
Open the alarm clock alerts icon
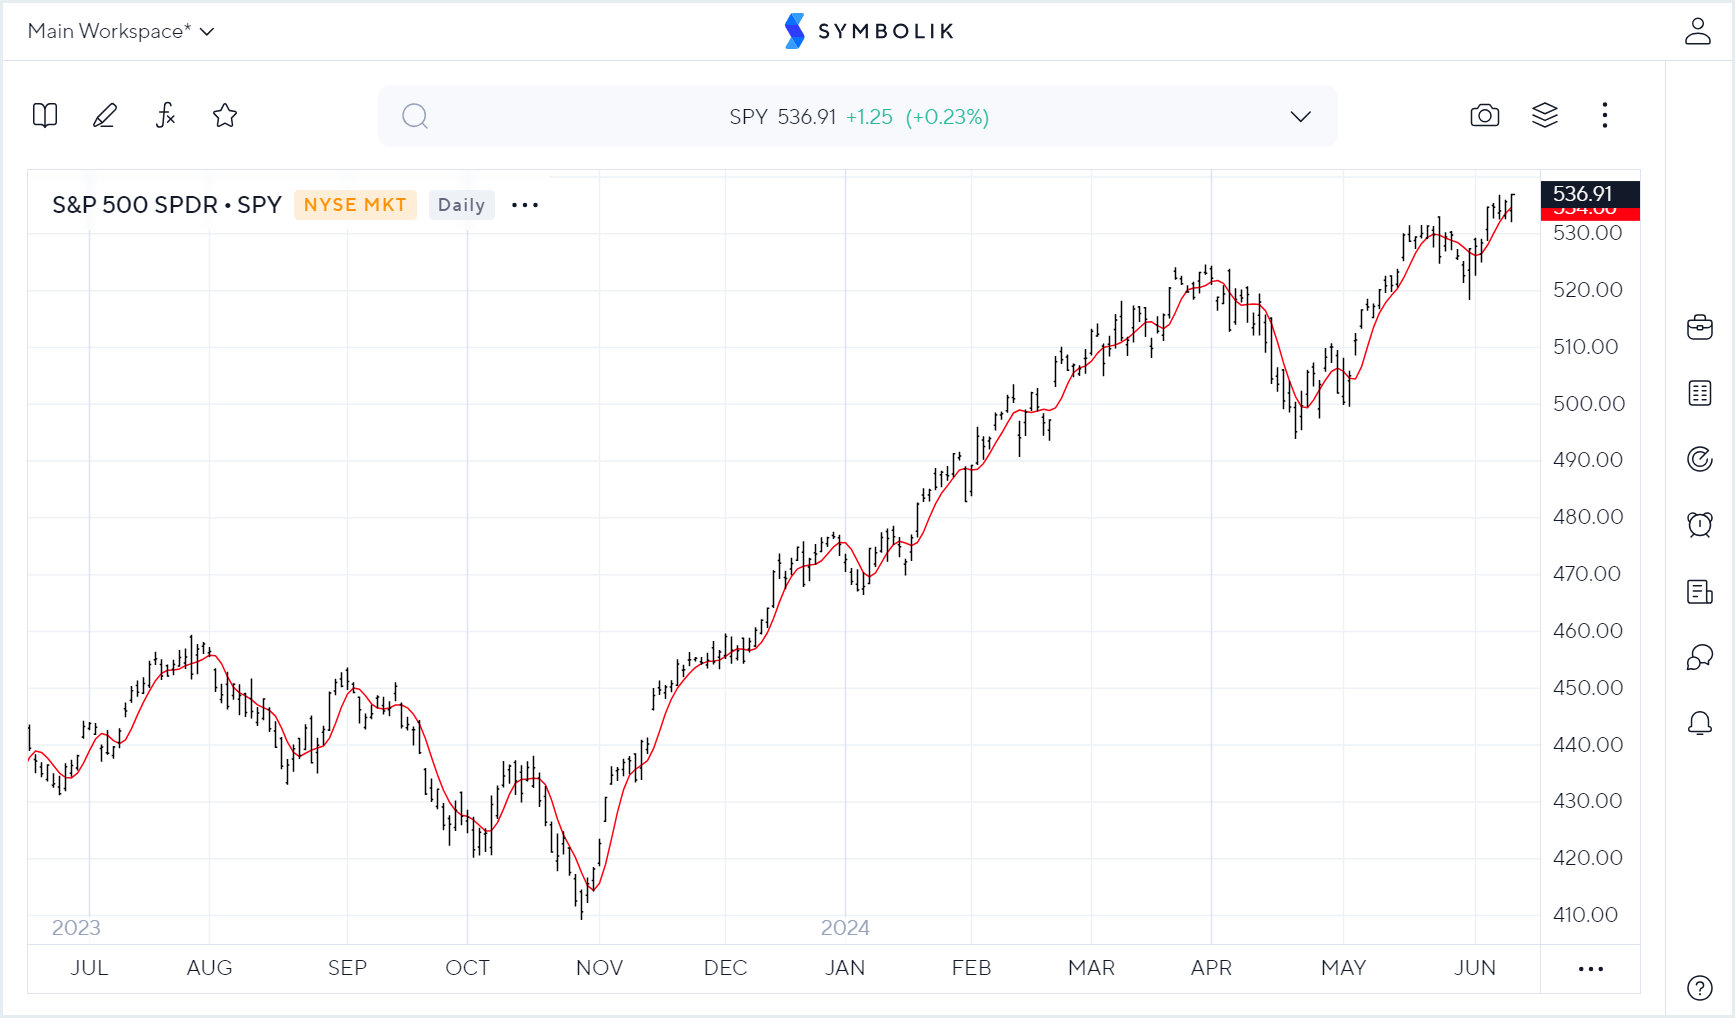[1700, 525]
